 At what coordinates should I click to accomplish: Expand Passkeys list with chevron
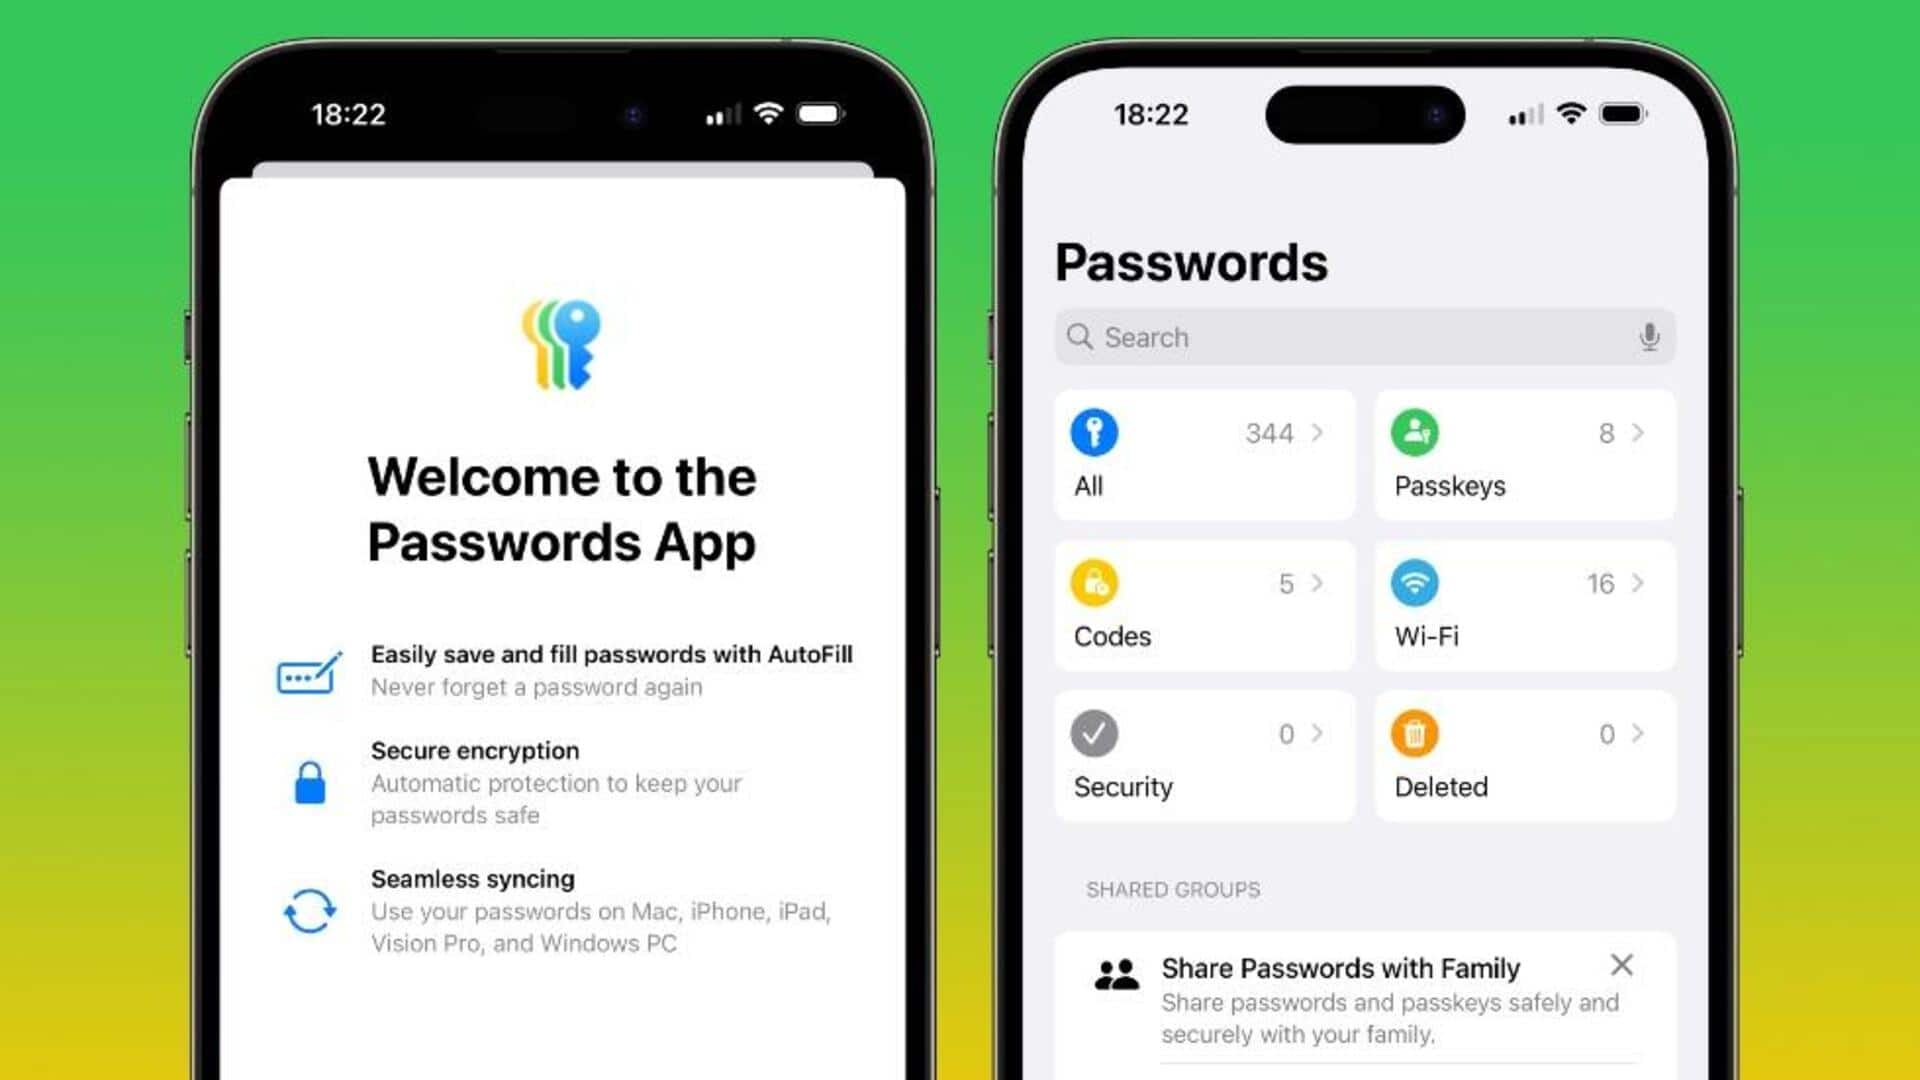pos(1642,433)
